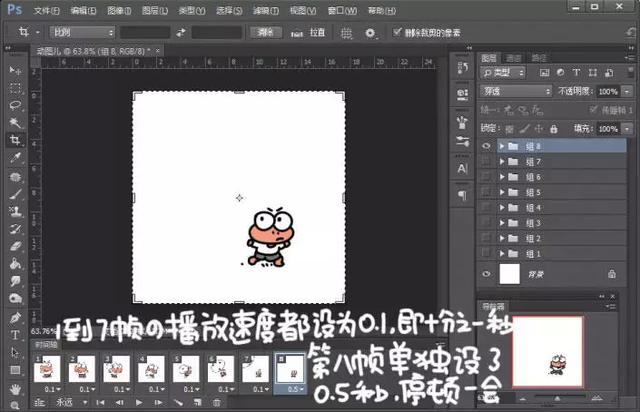
Task: Open the layer filter type dropdown
Action: point(503,73)
